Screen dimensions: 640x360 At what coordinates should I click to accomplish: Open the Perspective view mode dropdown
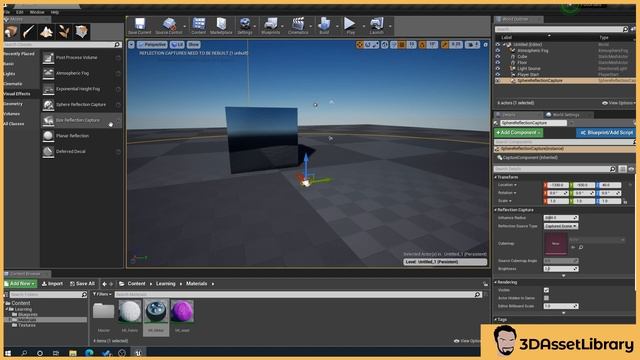152,44
